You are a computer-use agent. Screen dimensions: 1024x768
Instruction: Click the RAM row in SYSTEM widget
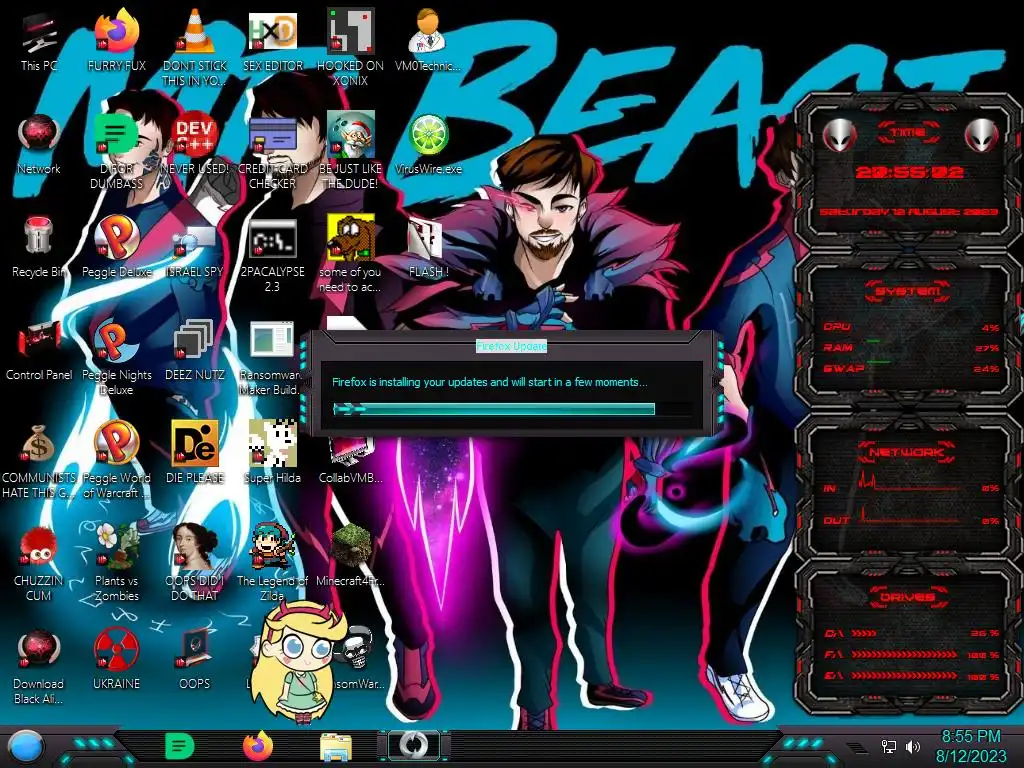[x=910, y=347]
